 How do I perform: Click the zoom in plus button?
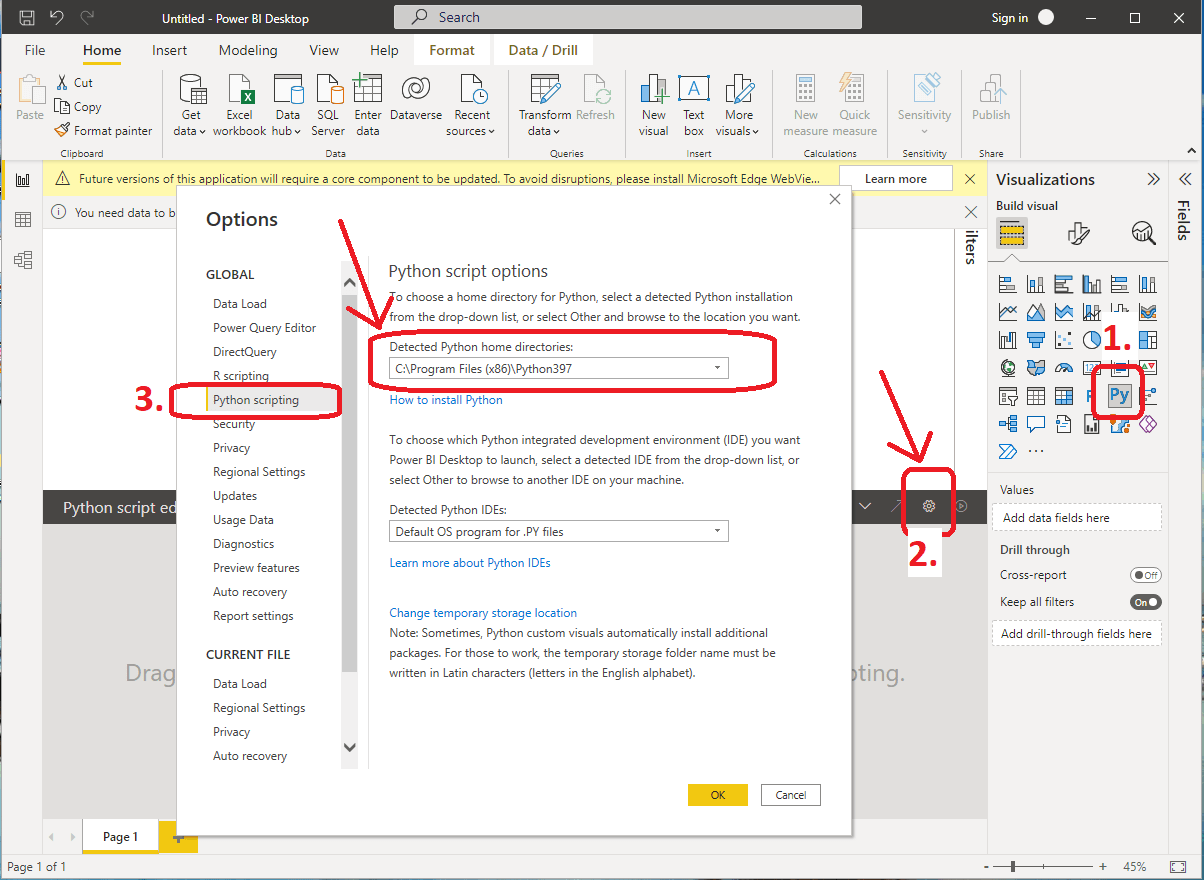click(x=1103, y=866)
